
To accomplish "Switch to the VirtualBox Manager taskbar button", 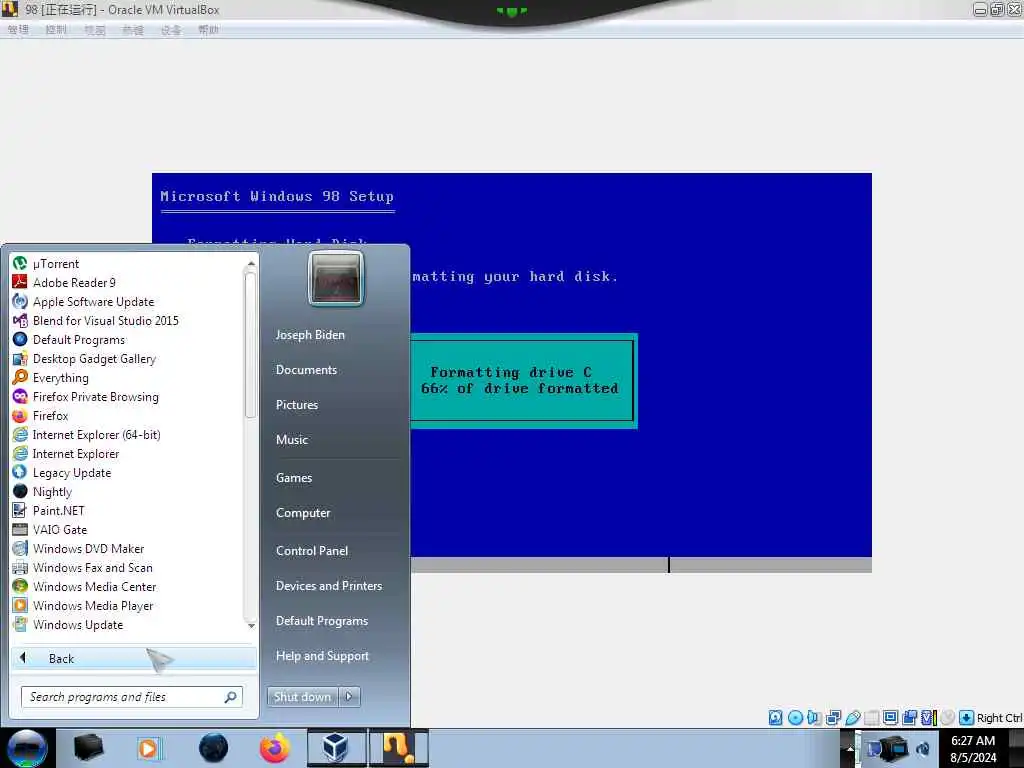I will click(x=336, y=748).
